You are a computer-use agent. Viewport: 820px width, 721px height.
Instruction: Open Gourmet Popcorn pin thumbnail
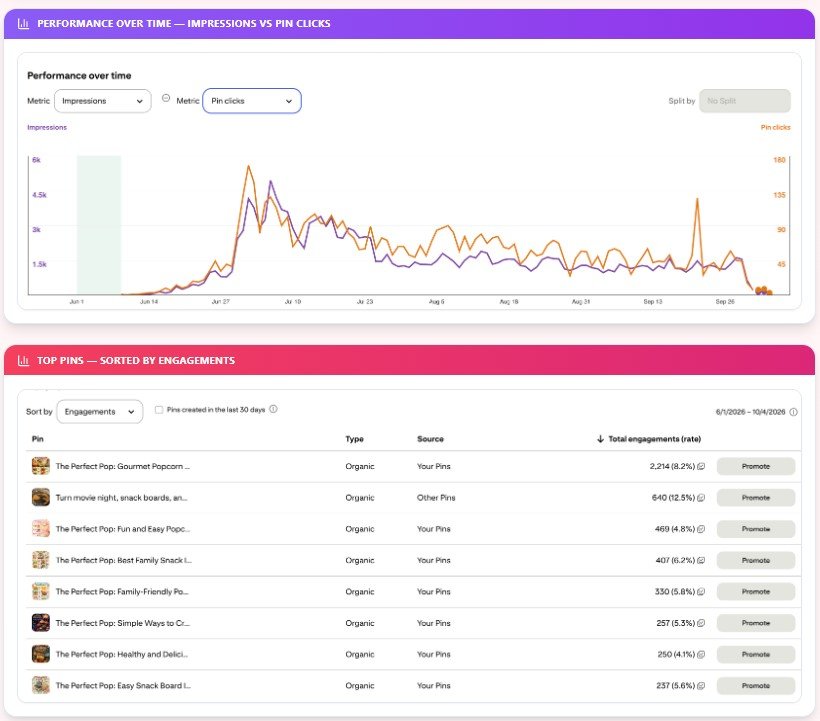pyautogui.click(x=41, y=466)
